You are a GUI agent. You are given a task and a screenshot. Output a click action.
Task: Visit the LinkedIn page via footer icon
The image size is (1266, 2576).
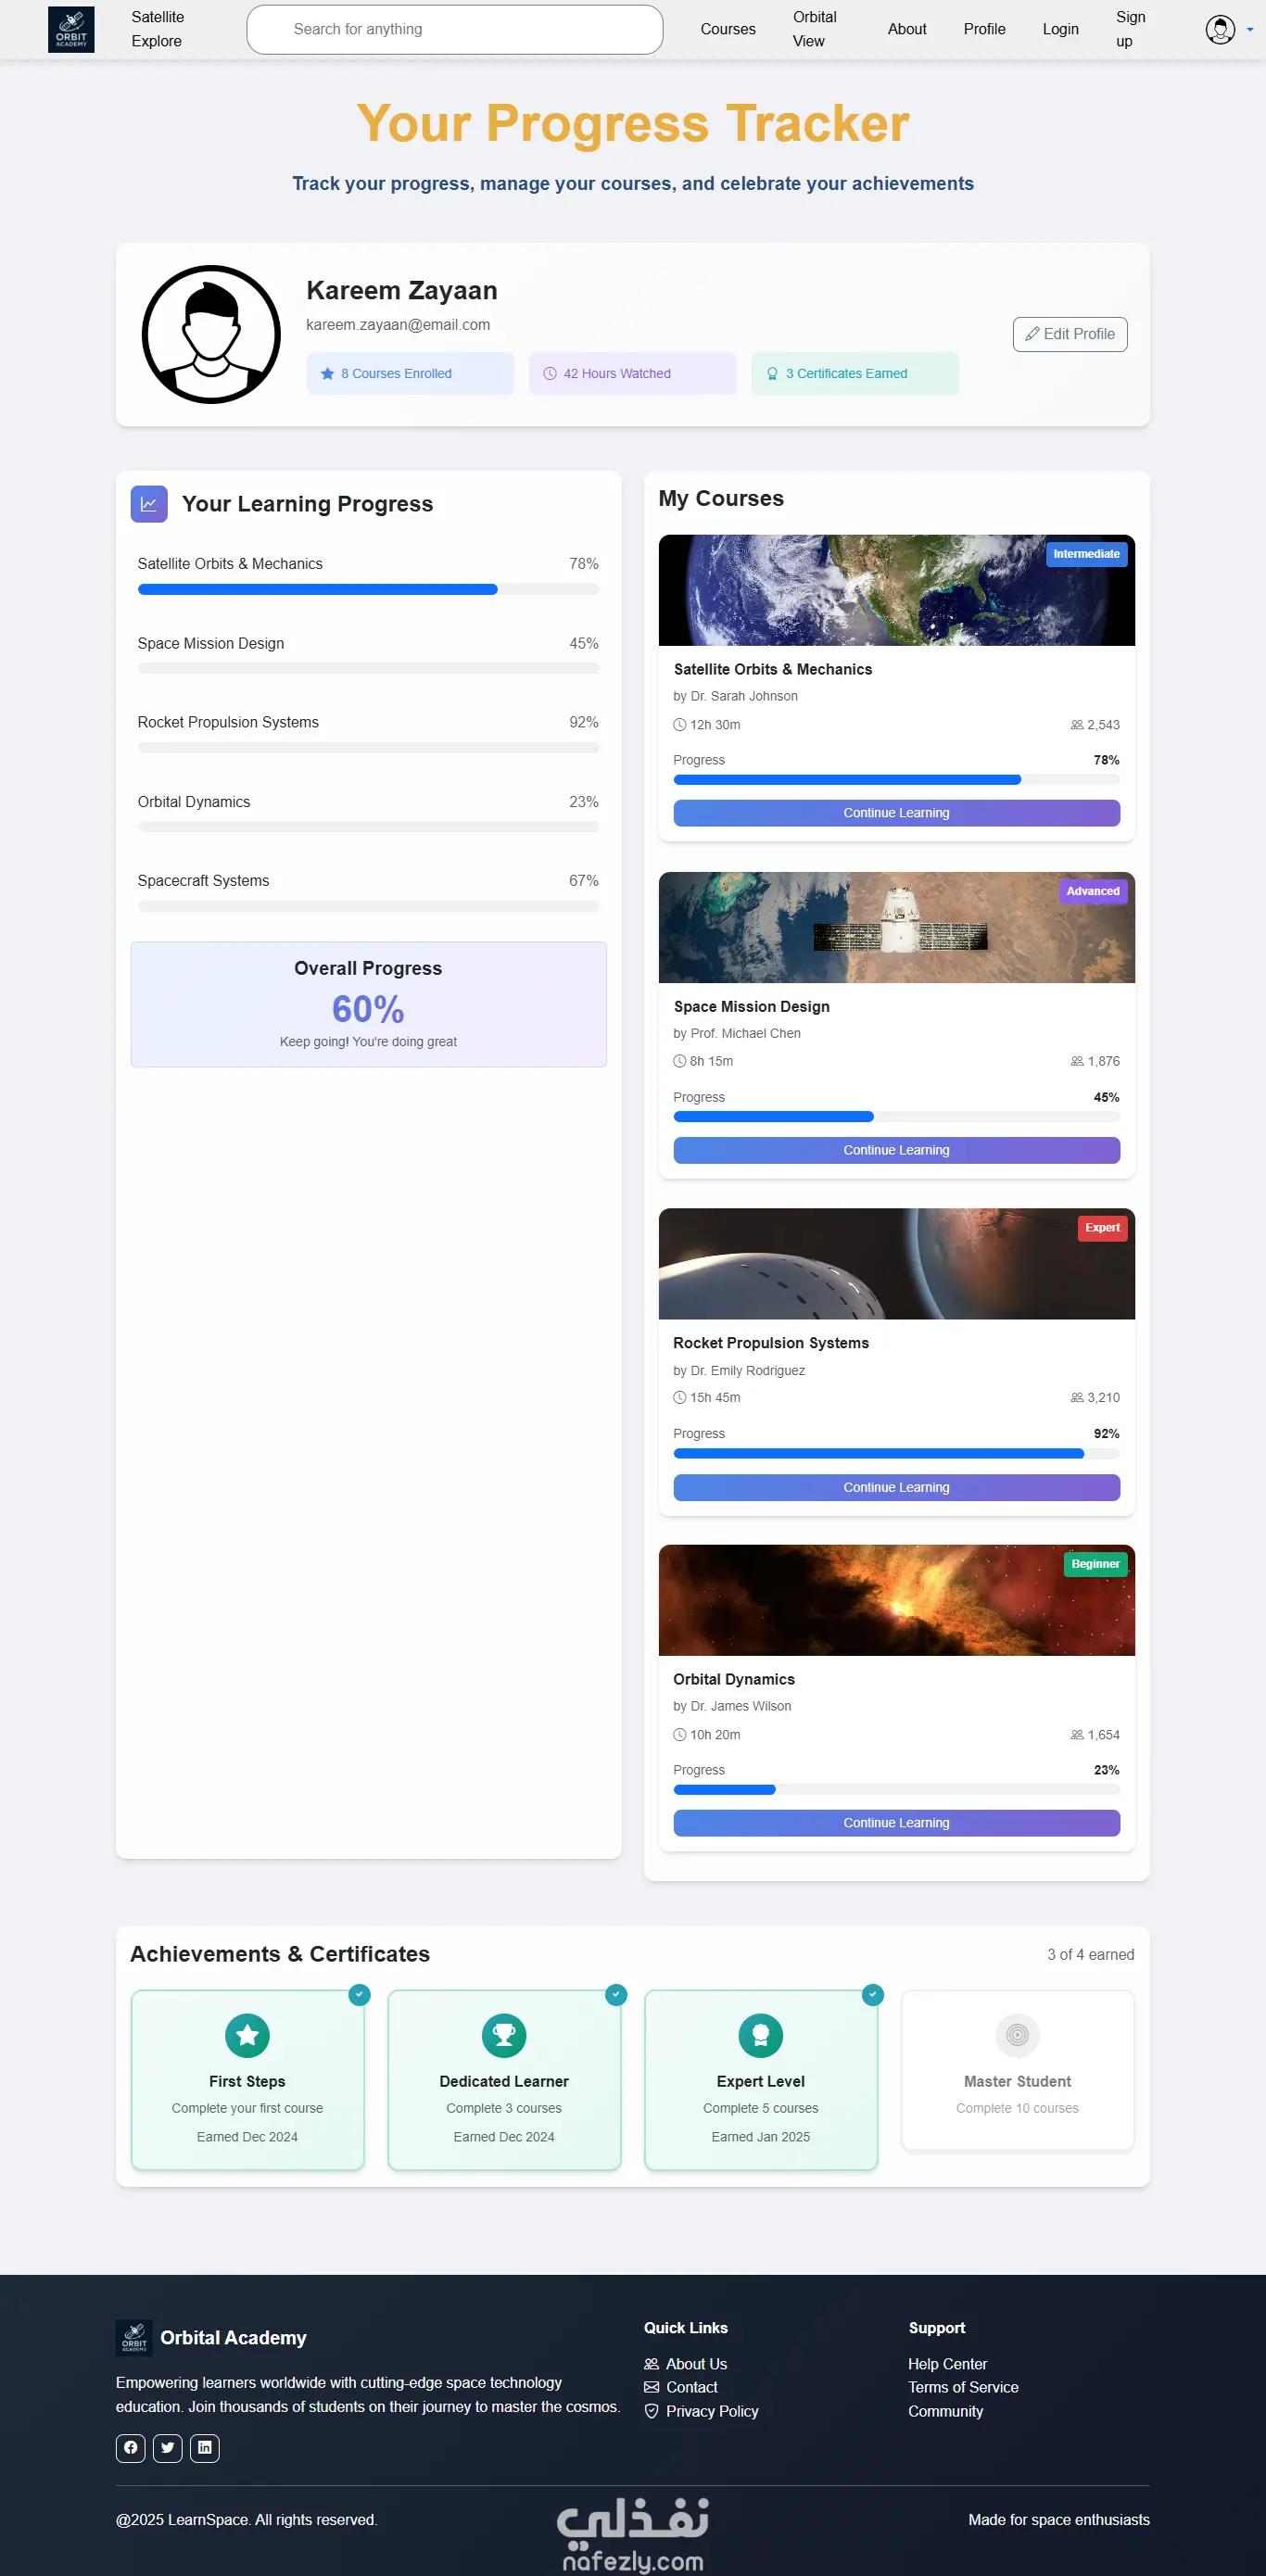[x=205, y=2447]
